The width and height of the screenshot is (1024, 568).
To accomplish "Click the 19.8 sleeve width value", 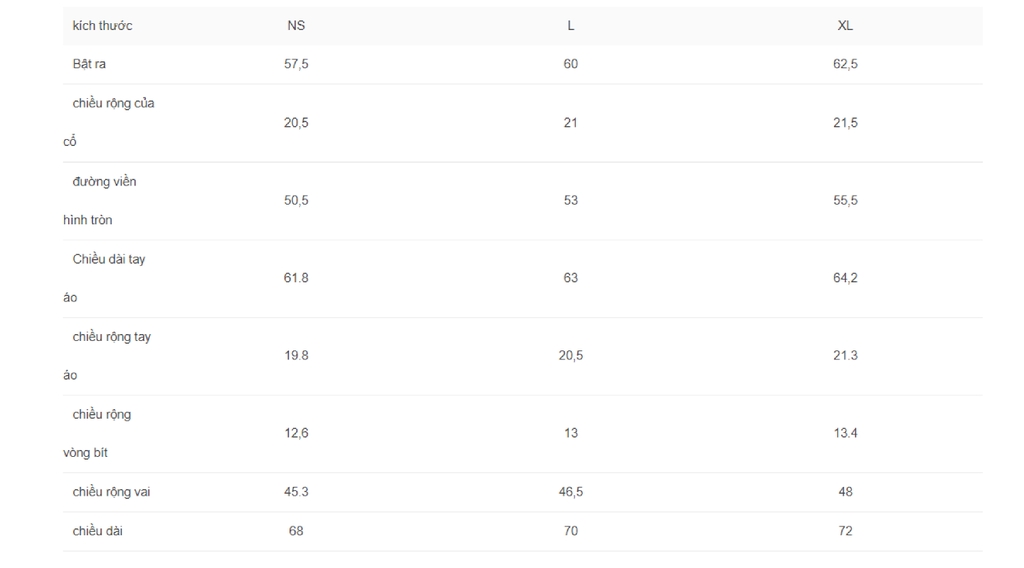I will (x=296, y=356).
